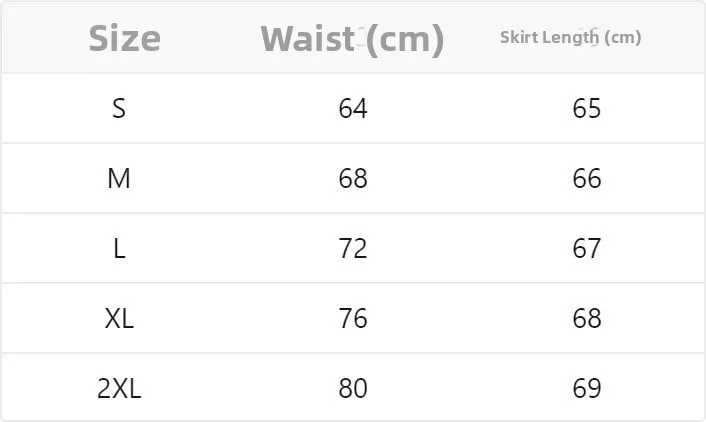This screenshot has height=422, width=706.
Task: Select the 2XL size cell
Action: [119, 388]
